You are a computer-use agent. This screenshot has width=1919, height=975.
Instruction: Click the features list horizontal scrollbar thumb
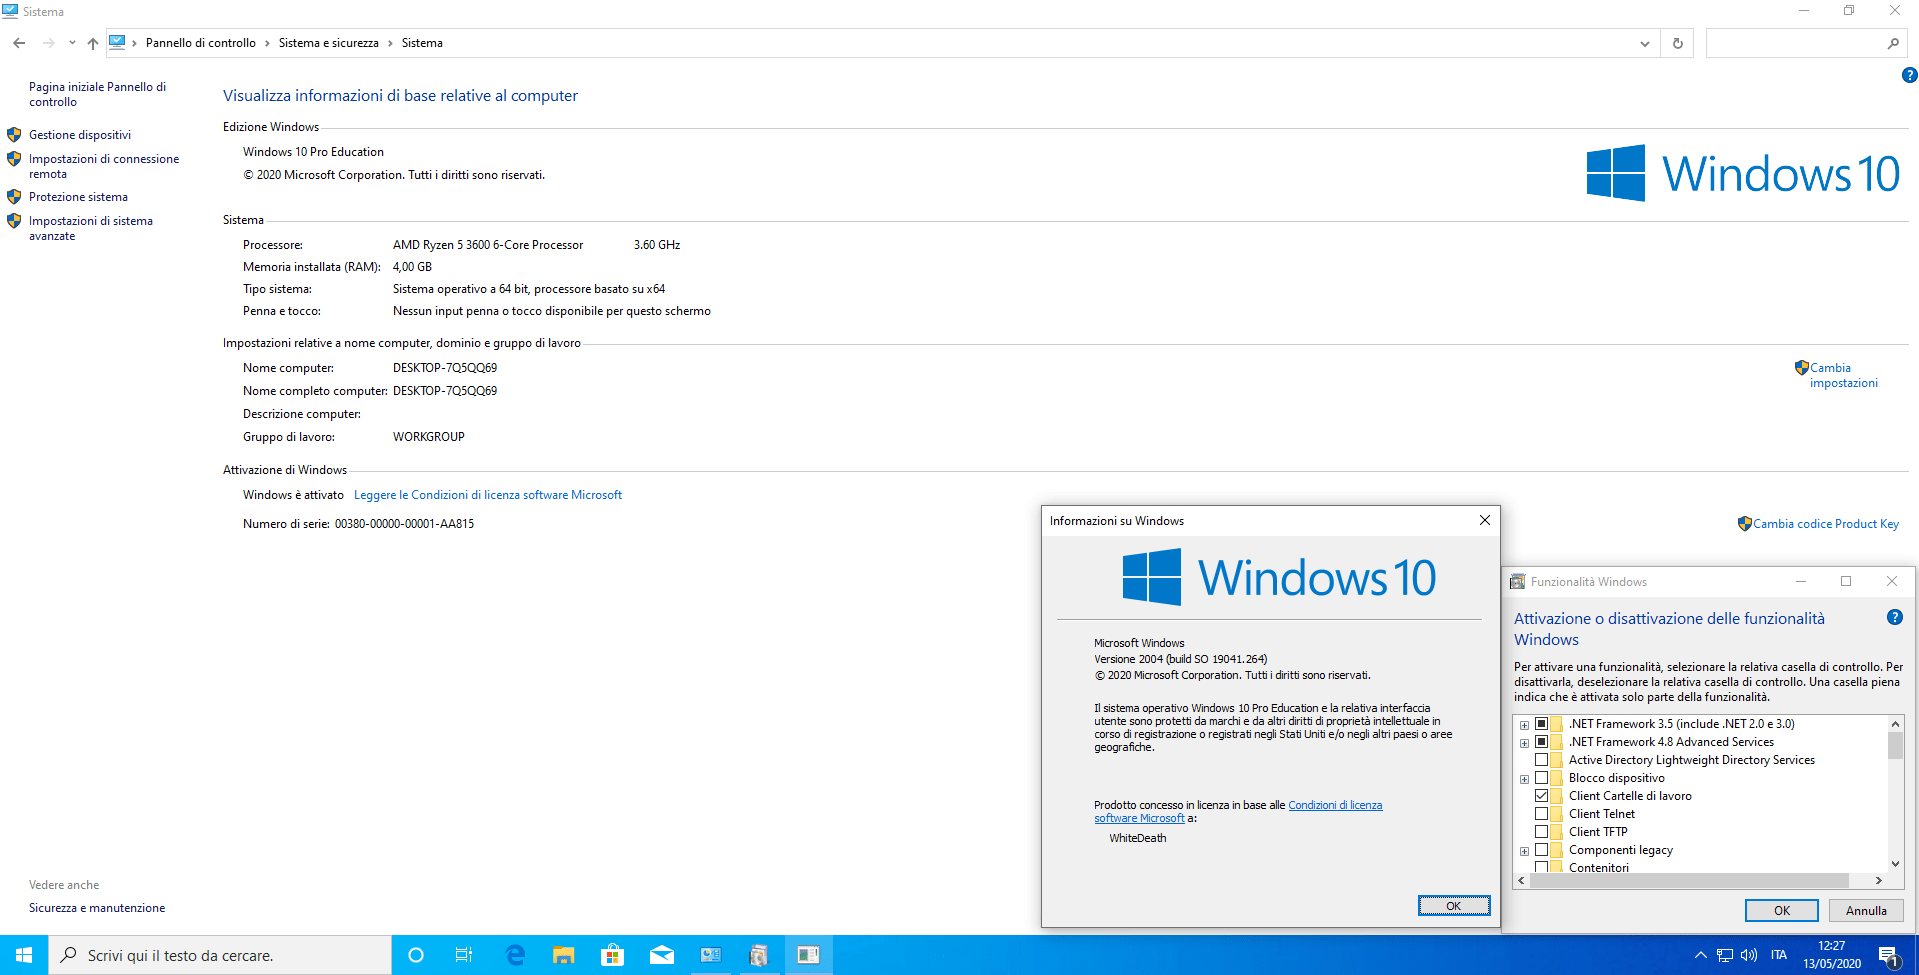1689,880
